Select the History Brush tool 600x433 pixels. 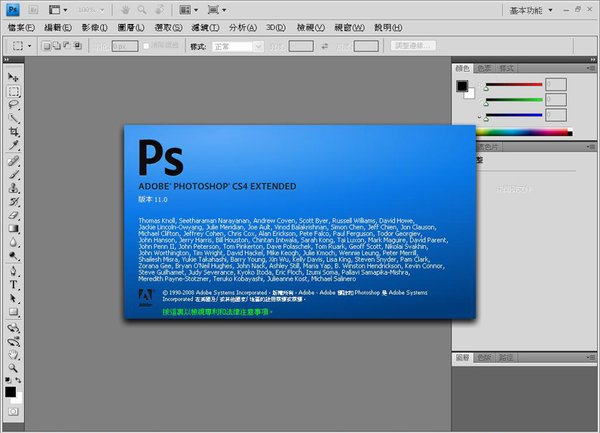tap(13, 202)
